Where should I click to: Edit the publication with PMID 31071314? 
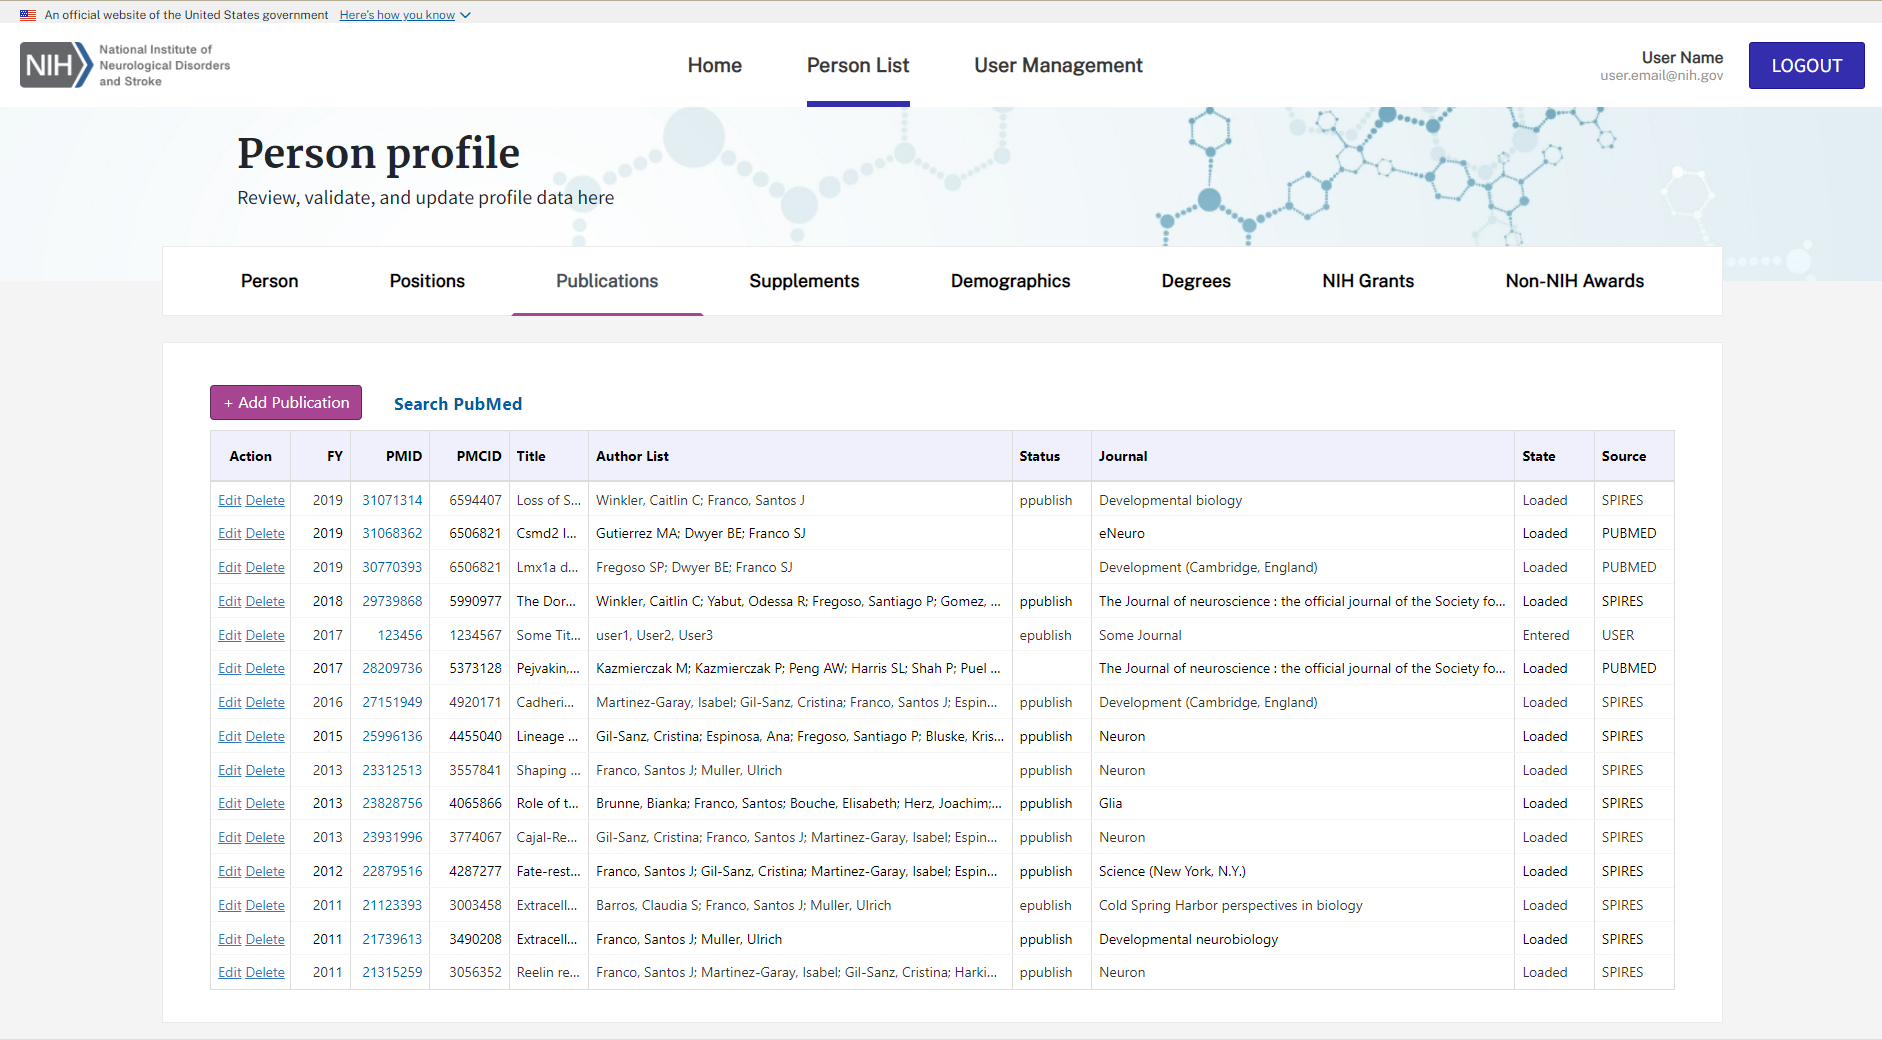pyautogui.click(x=229, y=500)
